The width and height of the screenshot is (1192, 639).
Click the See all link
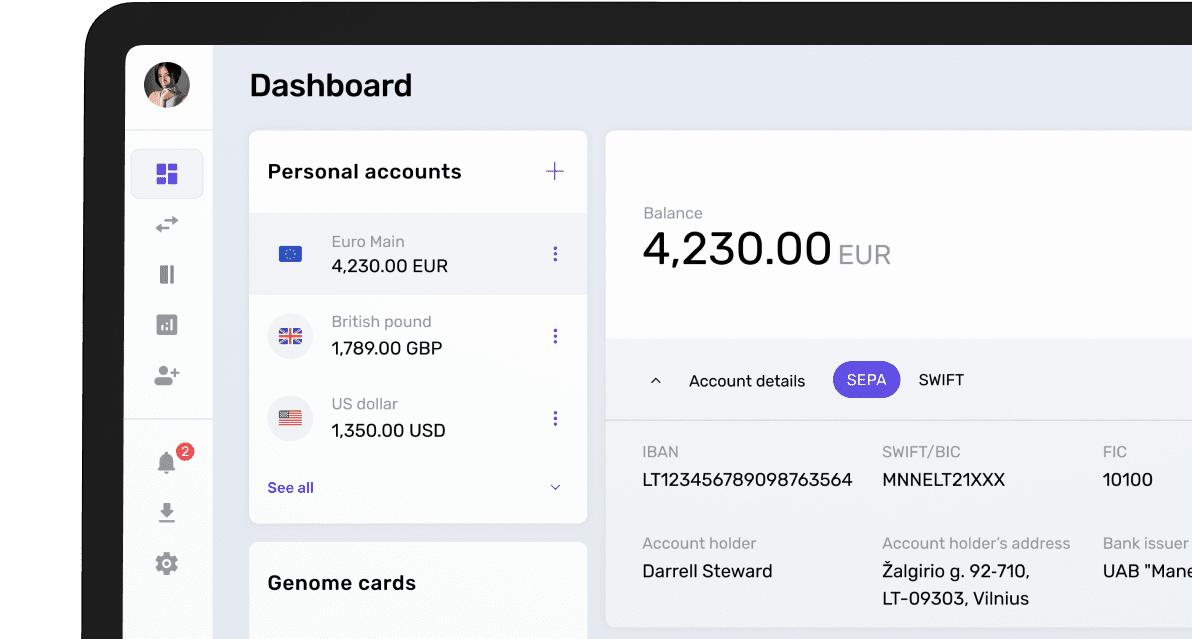(291, 488)
